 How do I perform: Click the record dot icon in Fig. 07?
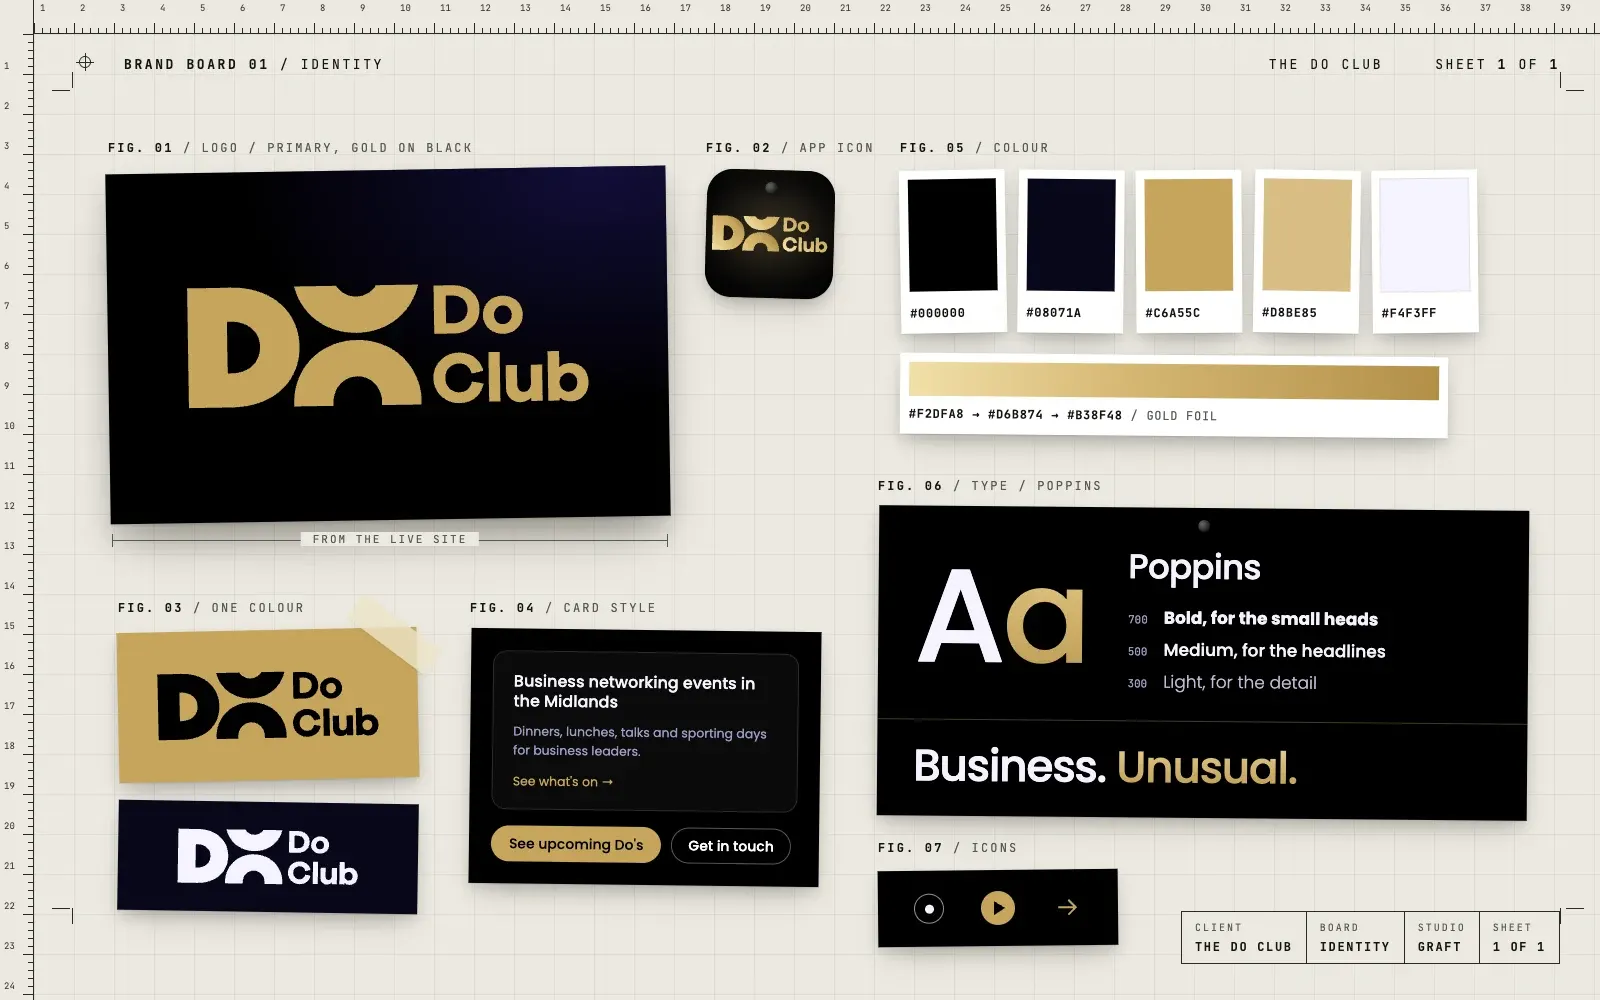[x=929, y=908]
